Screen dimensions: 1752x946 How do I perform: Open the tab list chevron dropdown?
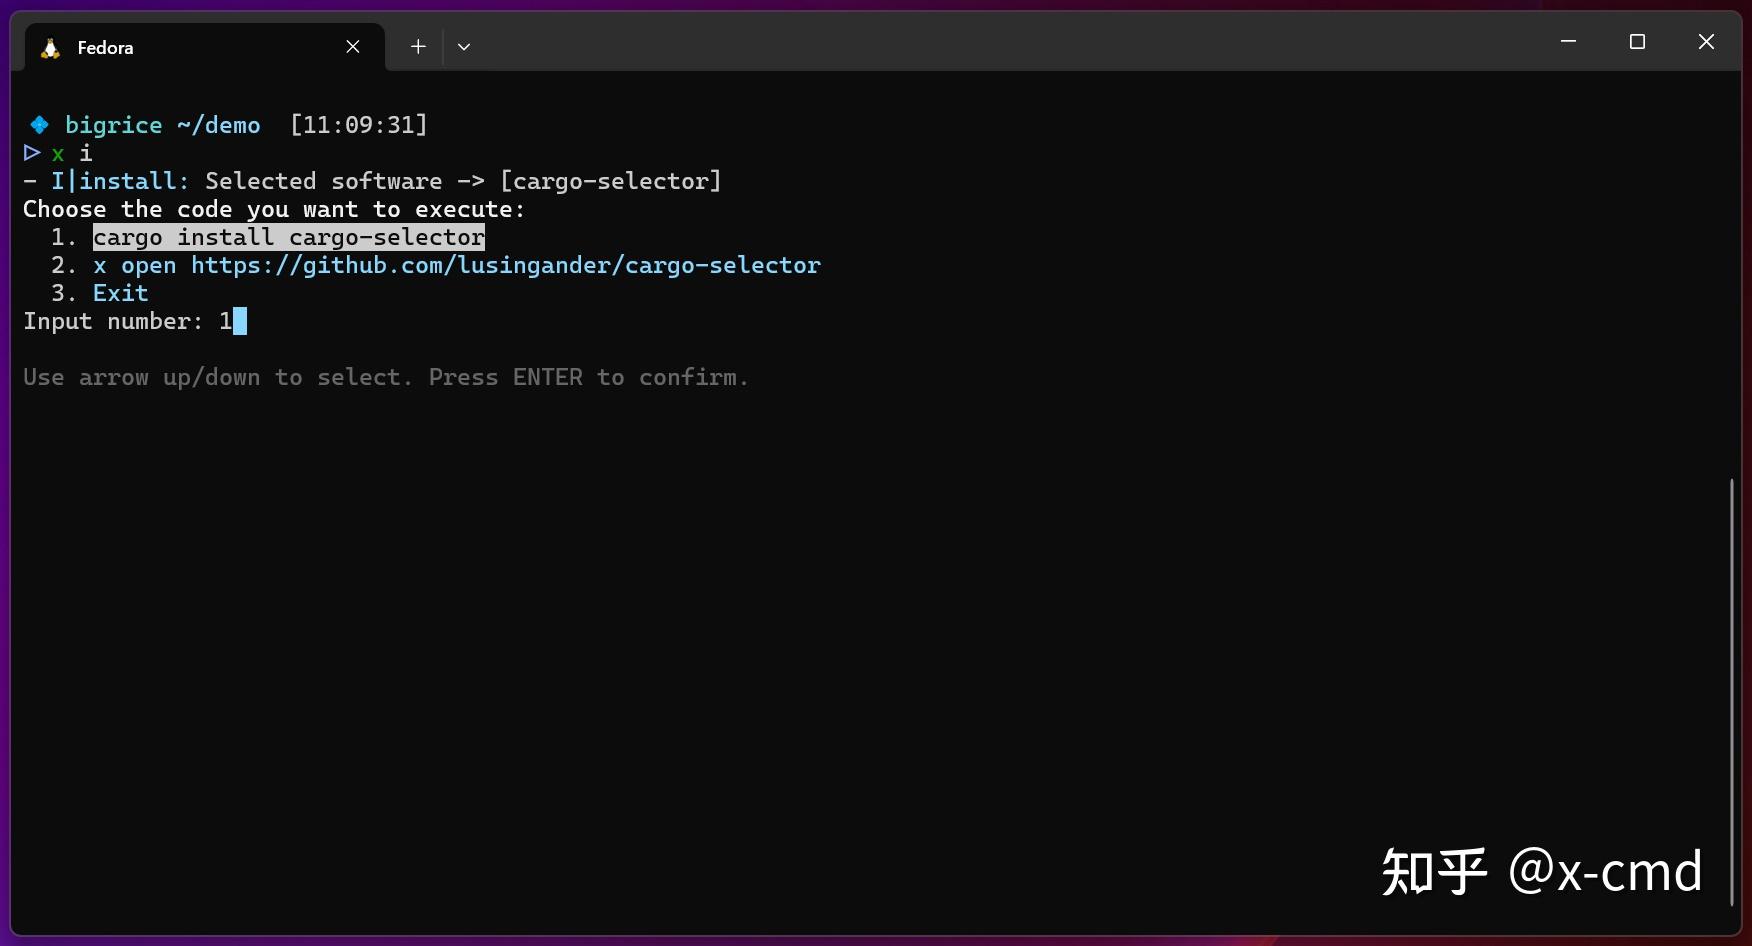(463, 46)
